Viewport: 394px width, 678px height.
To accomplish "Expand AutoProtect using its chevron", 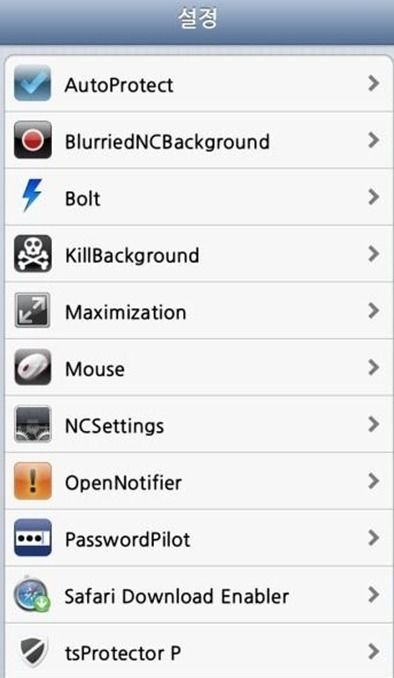I will point(374,83).
